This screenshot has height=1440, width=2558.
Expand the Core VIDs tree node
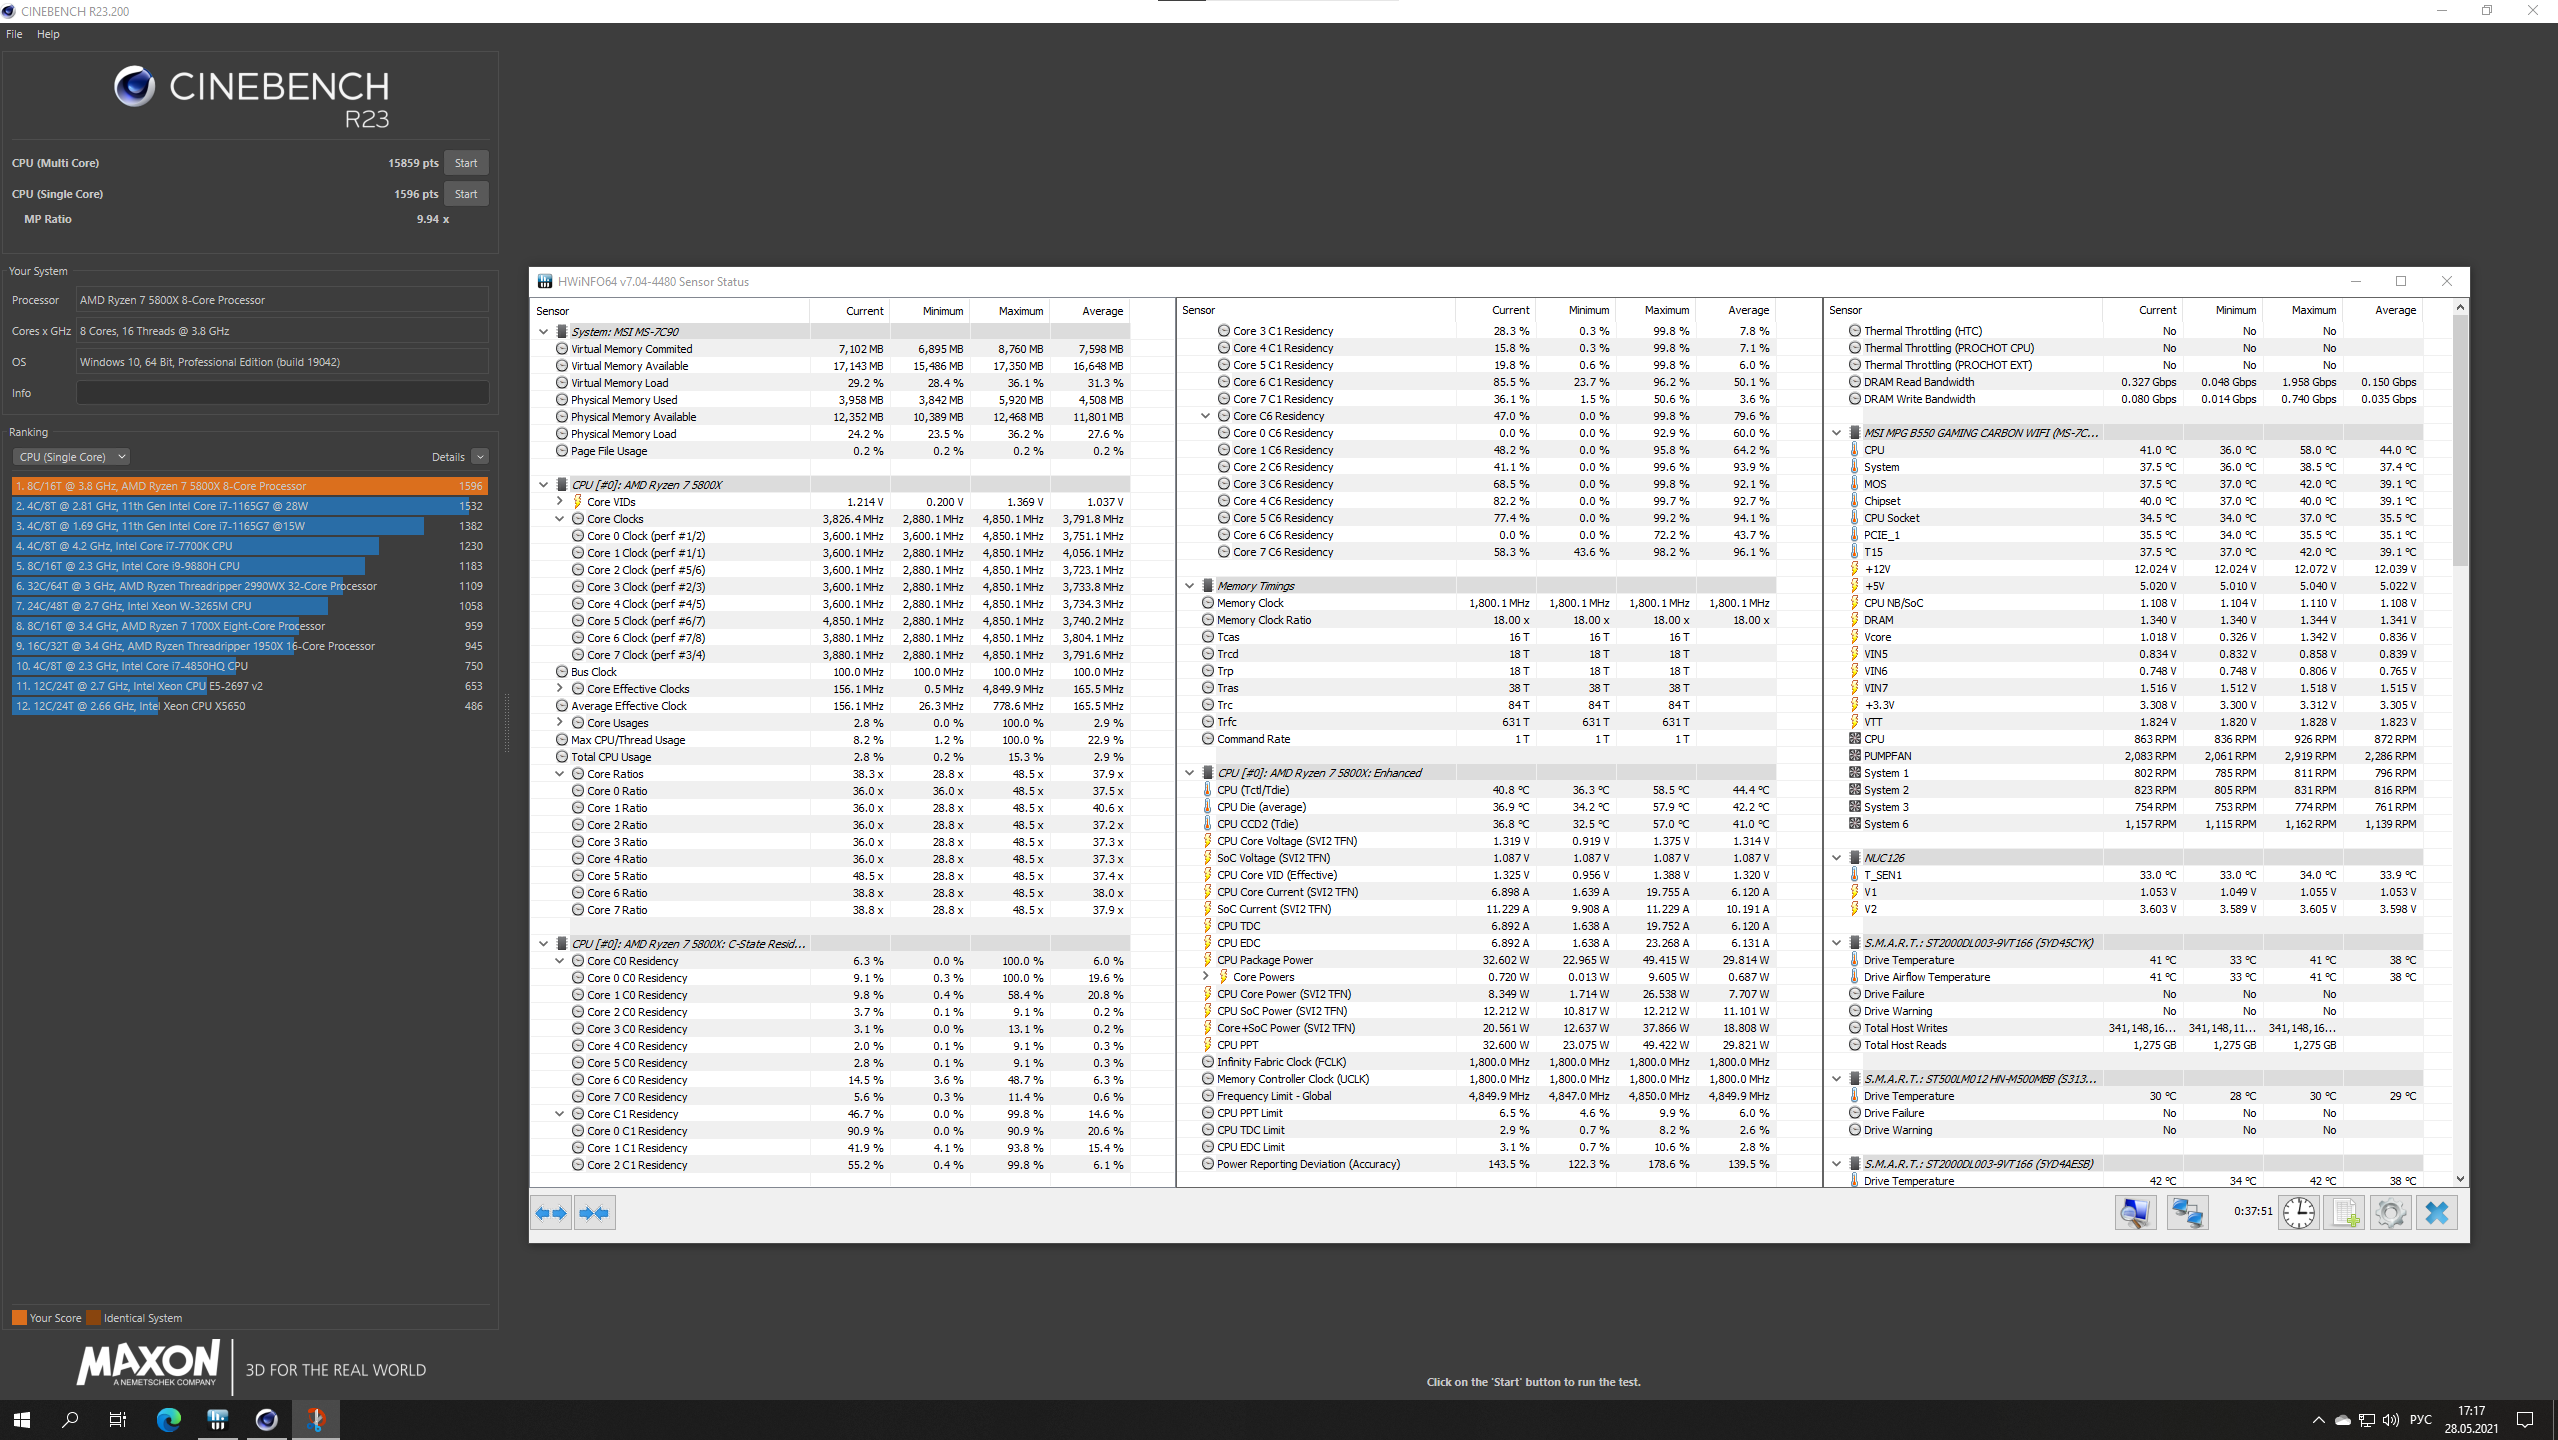(560, 502)
